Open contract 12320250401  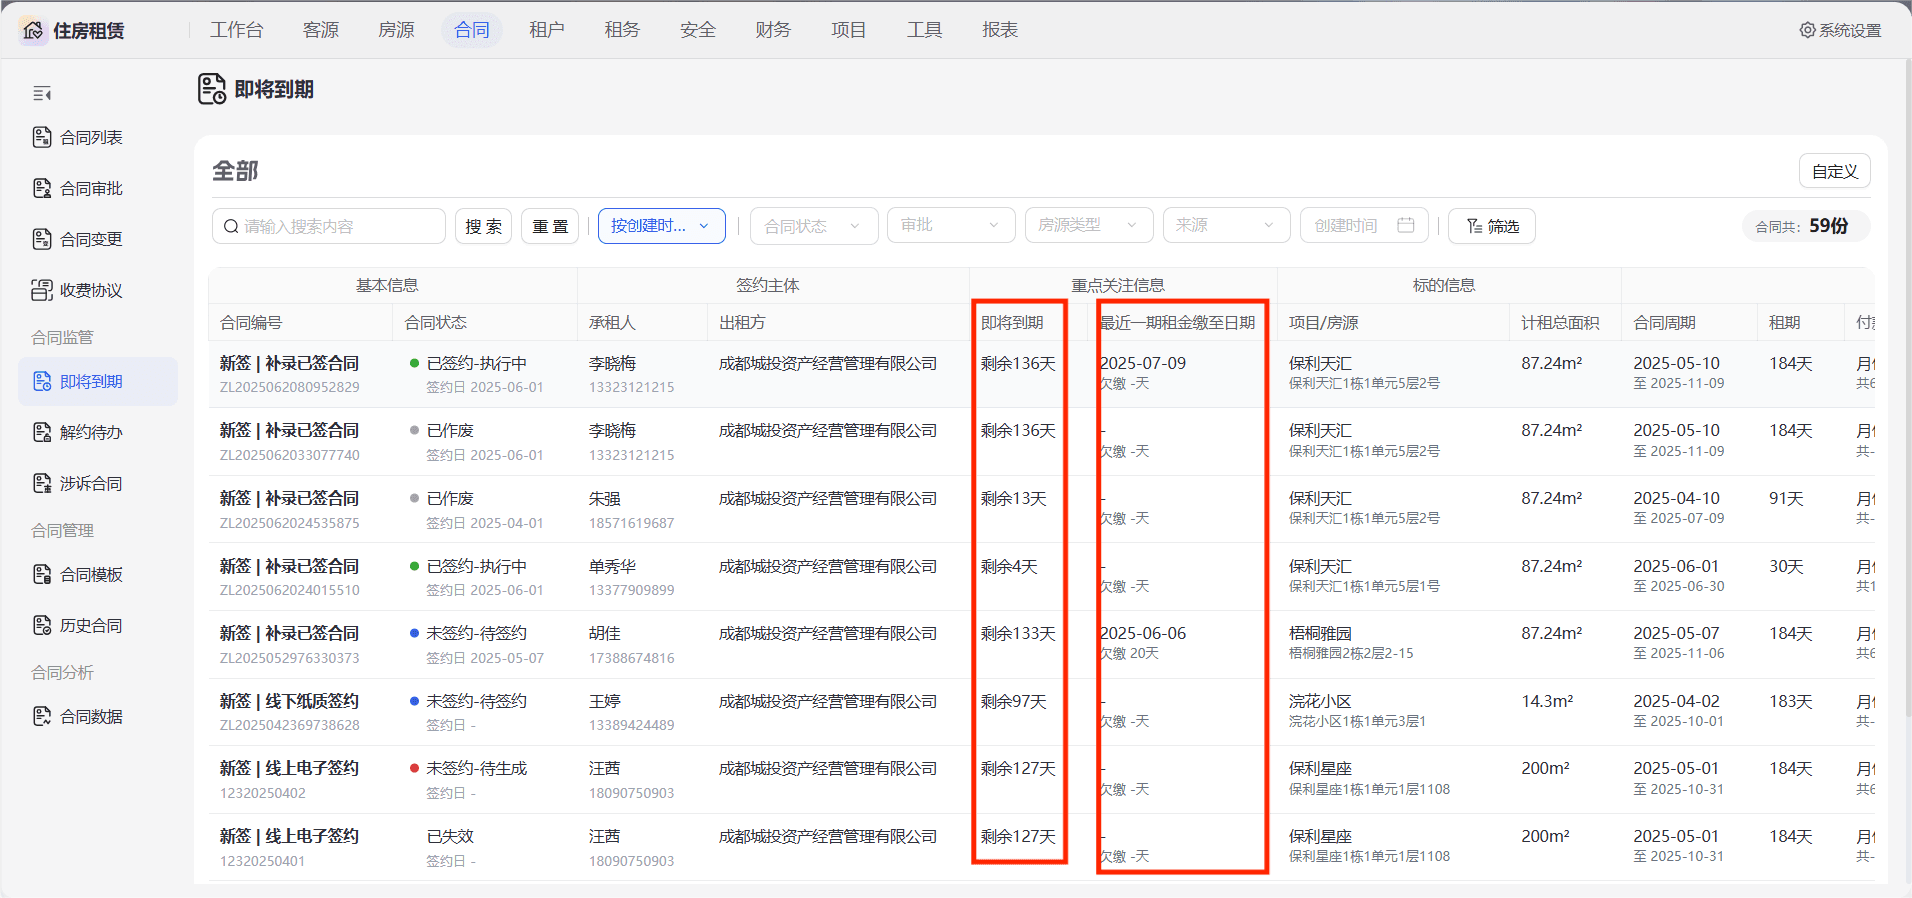tap(263, 861)
